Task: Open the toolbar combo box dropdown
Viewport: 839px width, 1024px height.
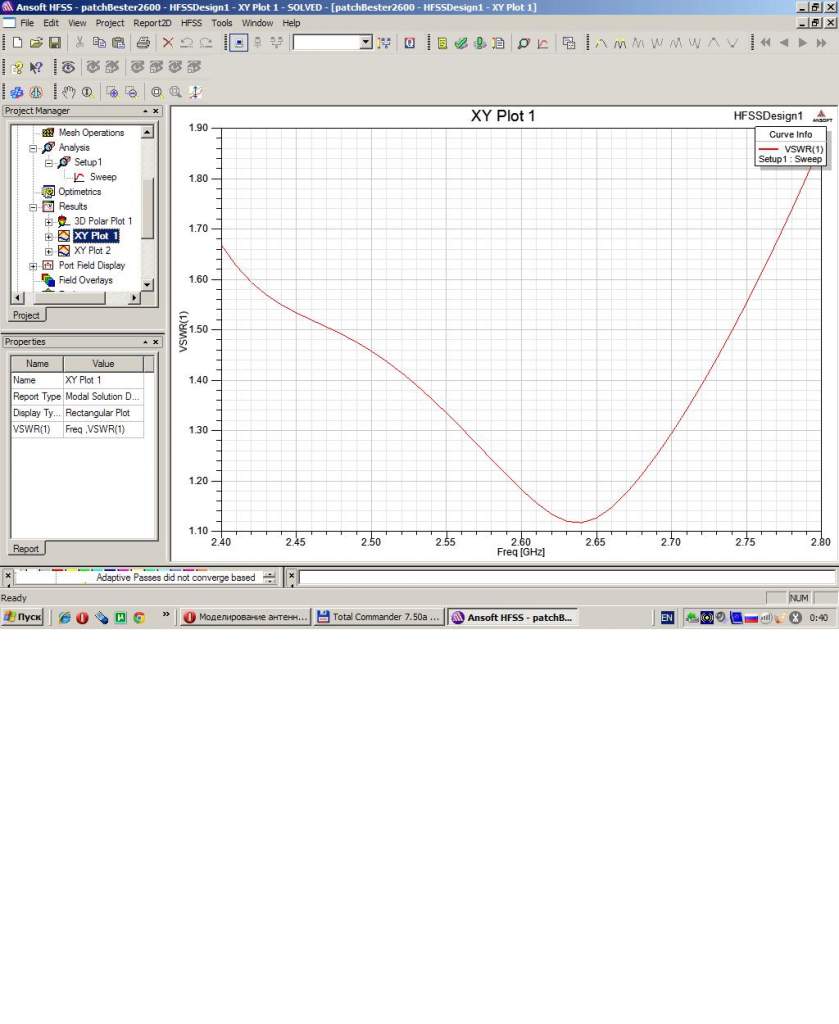Action: point(365,43)
